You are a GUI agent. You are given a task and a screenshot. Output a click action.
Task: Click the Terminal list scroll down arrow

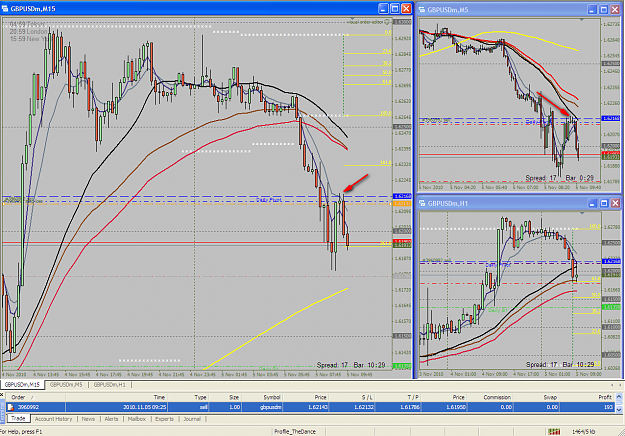pyautogui.click(x=619, y=409)
